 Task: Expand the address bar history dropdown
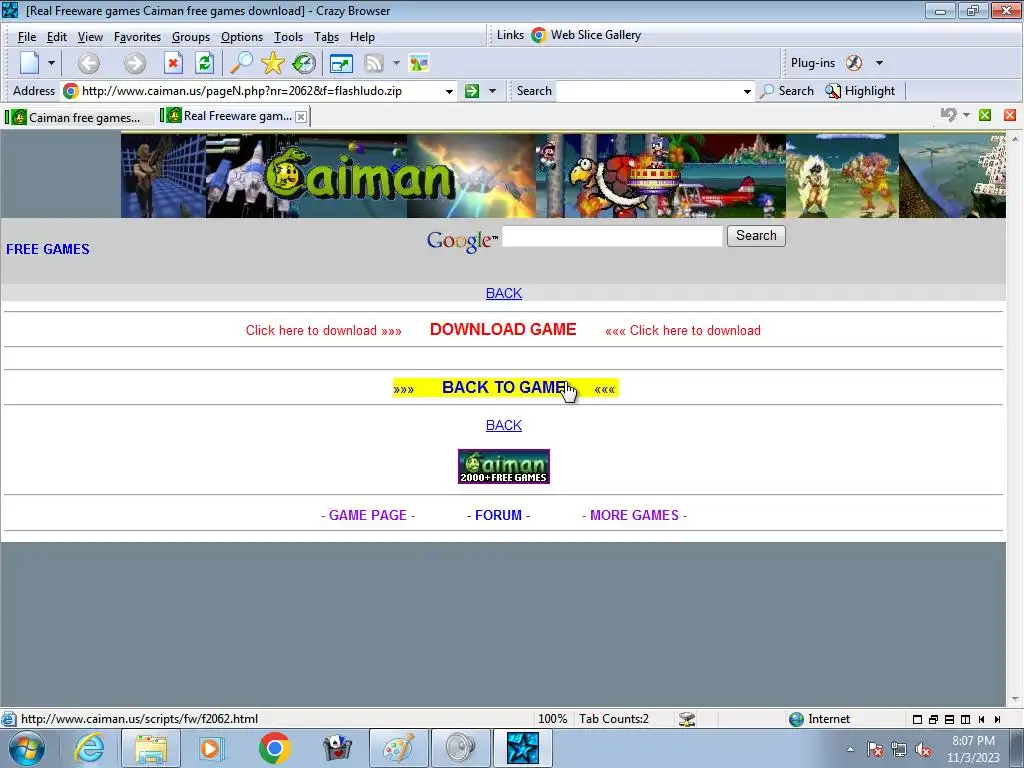point(449,91)
